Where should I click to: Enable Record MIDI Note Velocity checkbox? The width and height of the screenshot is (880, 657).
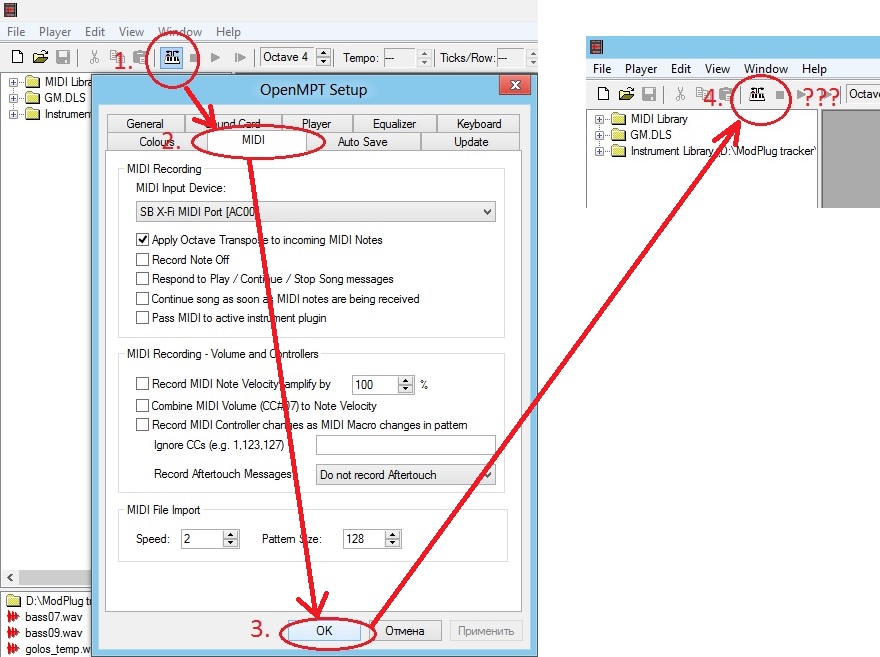point(143,384)
